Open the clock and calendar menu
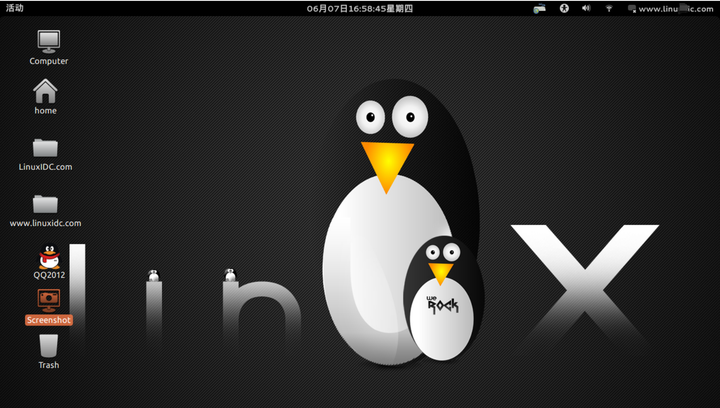The image size is (720, 408). (360, 8)
